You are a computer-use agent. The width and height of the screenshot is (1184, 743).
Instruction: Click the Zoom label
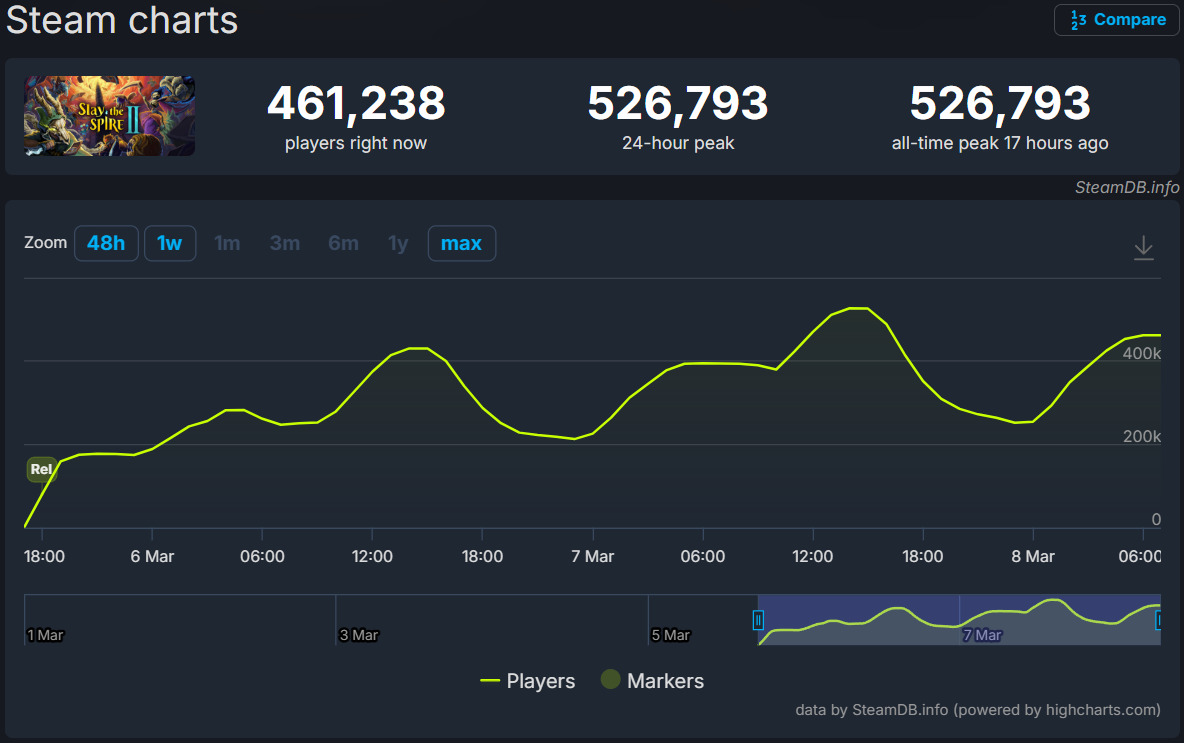tap(45, 242)
